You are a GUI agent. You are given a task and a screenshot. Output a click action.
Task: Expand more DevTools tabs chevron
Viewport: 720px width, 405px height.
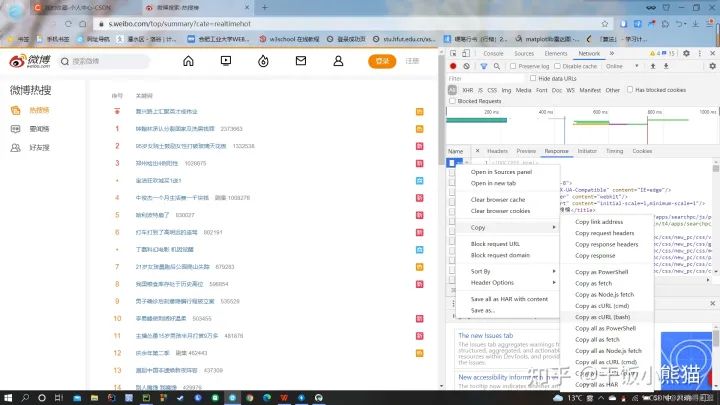[x=612, y=53]
